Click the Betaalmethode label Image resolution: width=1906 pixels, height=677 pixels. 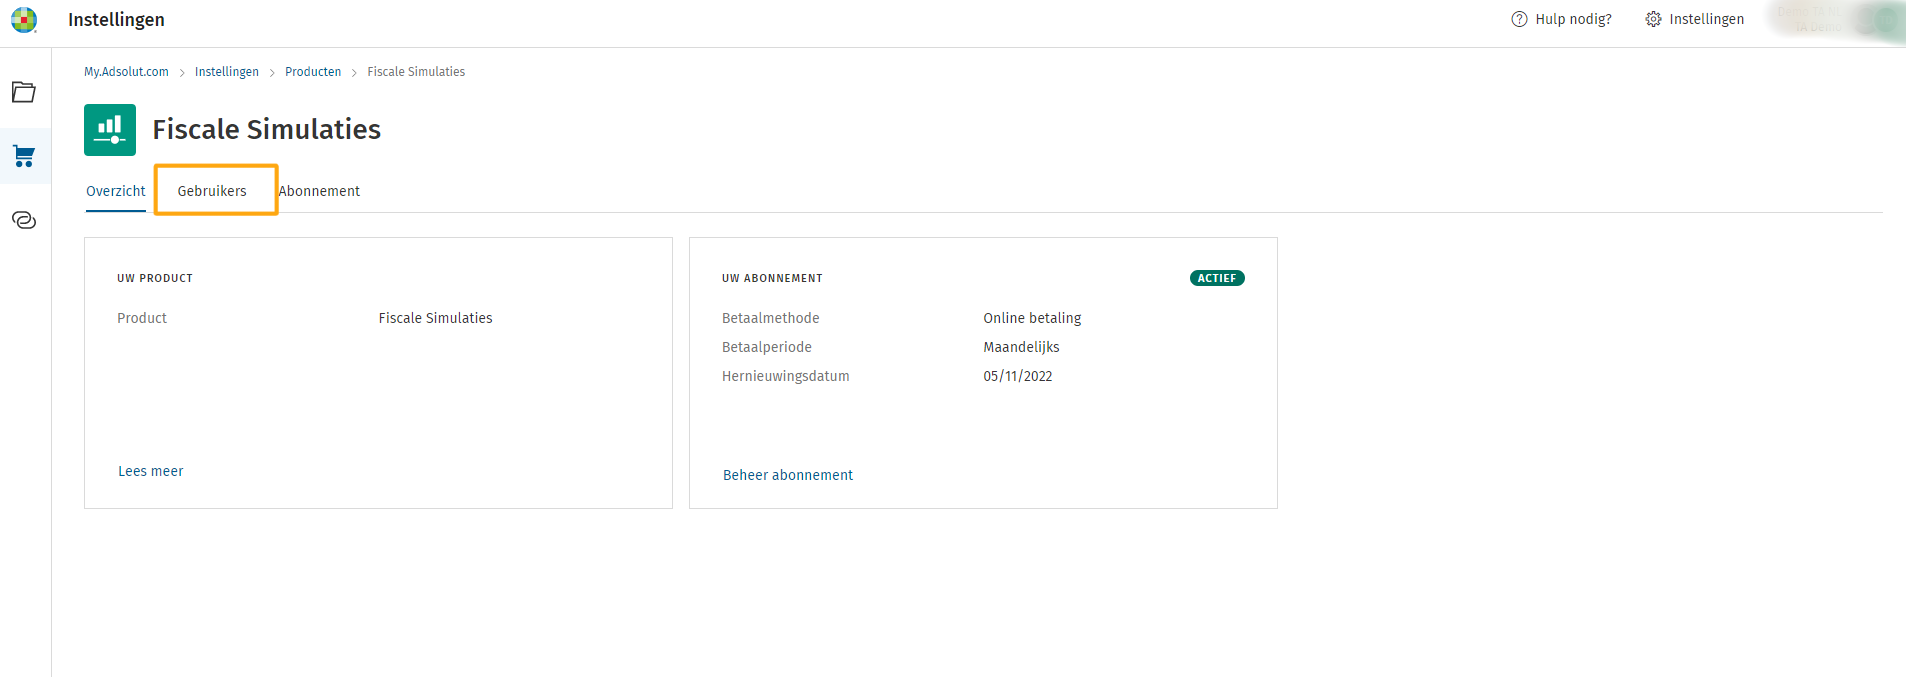click(770, 318)
